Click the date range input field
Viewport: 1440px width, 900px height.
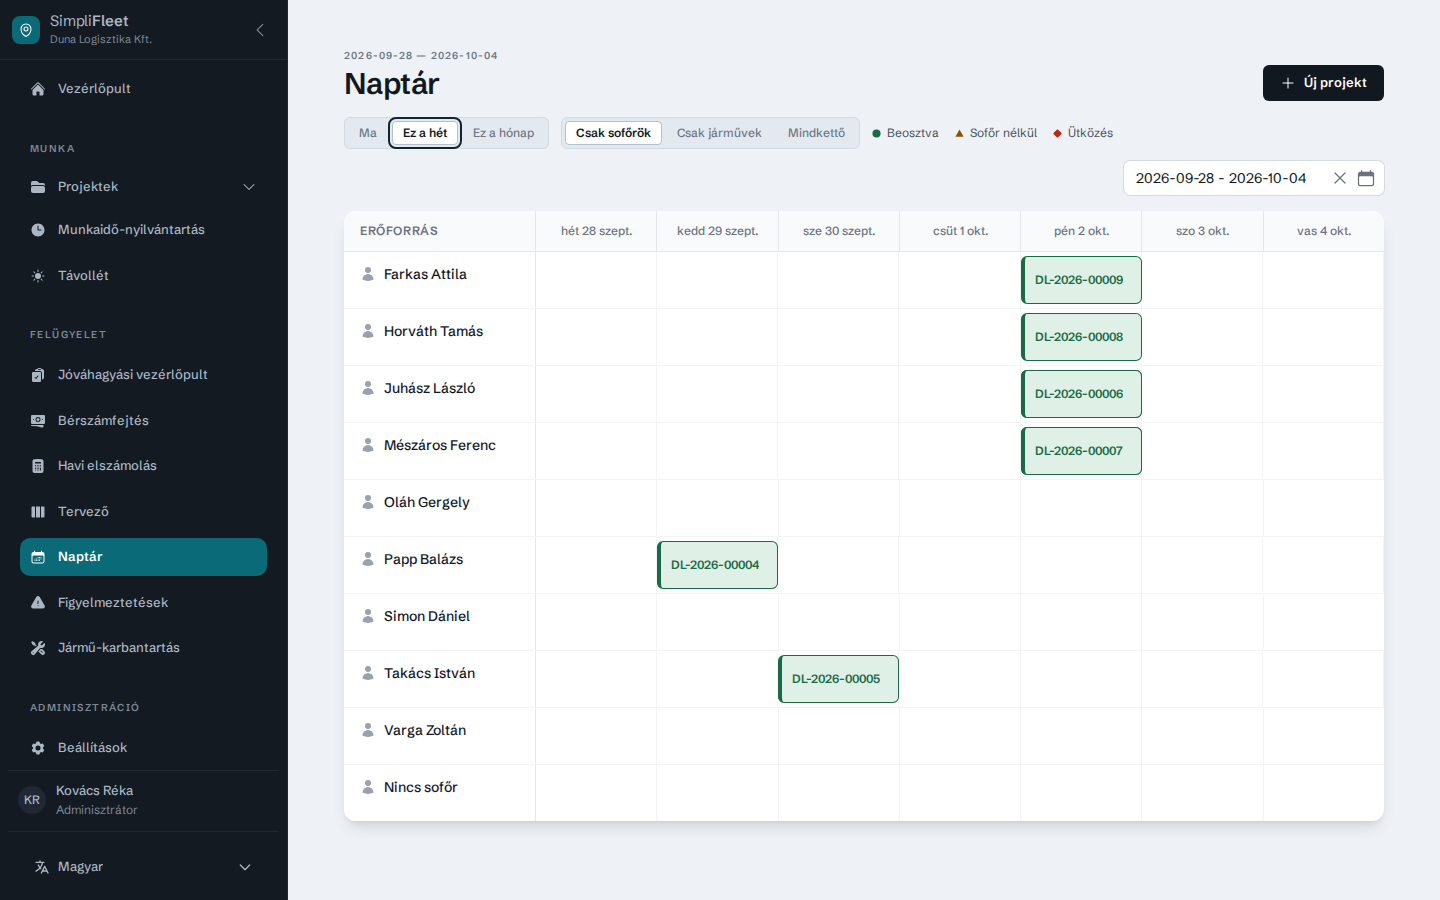point(1253,178)
